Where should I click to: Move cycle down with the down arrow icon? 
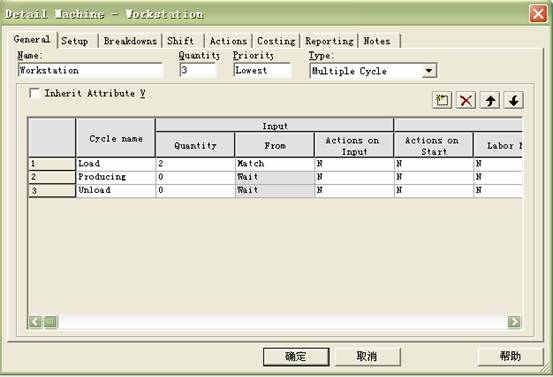514,101
